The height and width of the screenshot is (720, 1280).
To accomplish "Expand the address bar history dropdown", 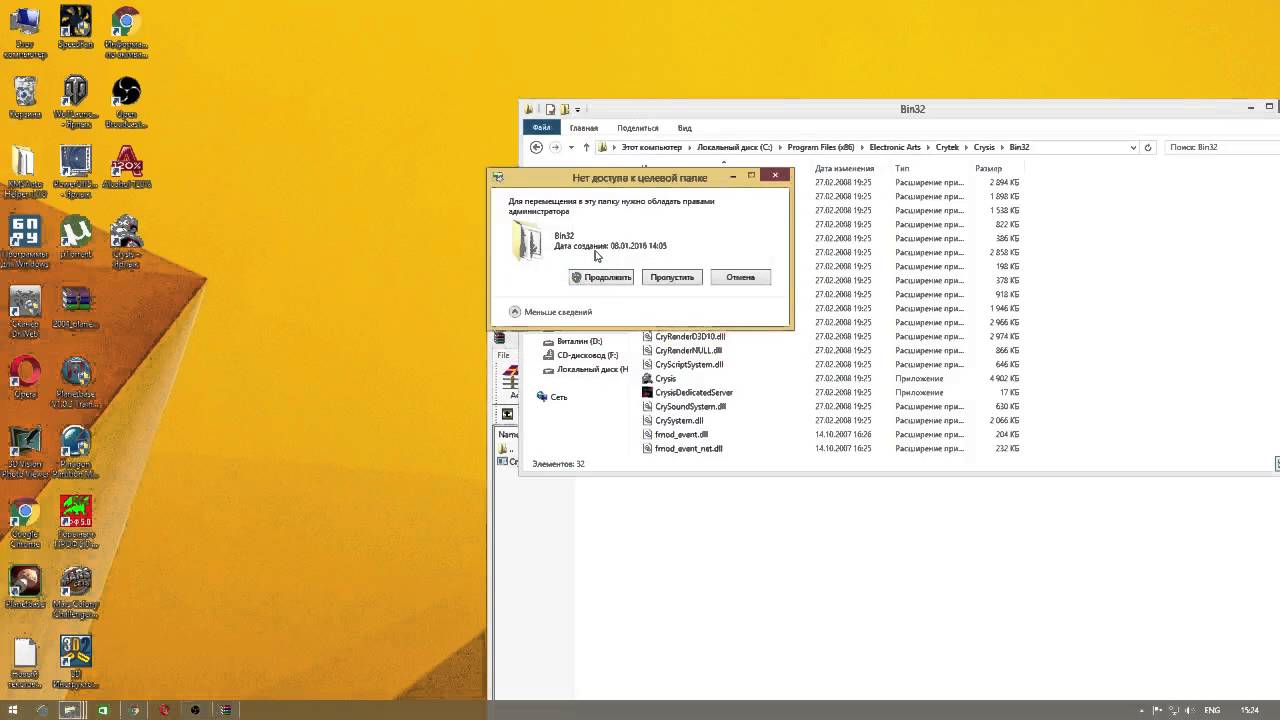I will pyautogui.click(x=1133, y=147).
